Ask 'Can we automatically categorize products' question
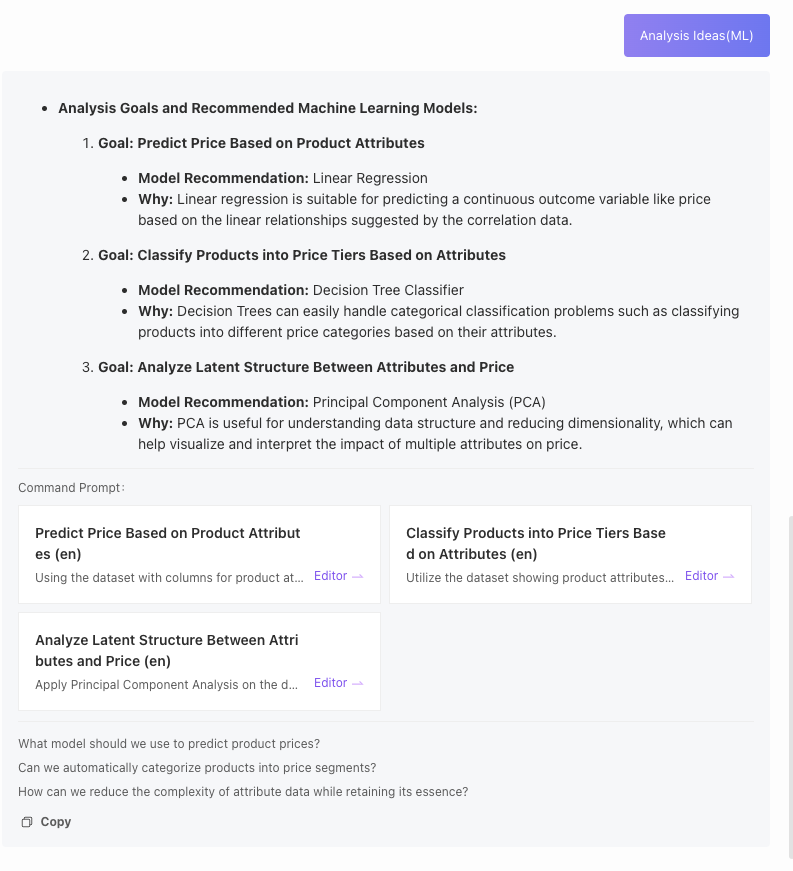This screenshot has width=793, height=871. [197, 768]
